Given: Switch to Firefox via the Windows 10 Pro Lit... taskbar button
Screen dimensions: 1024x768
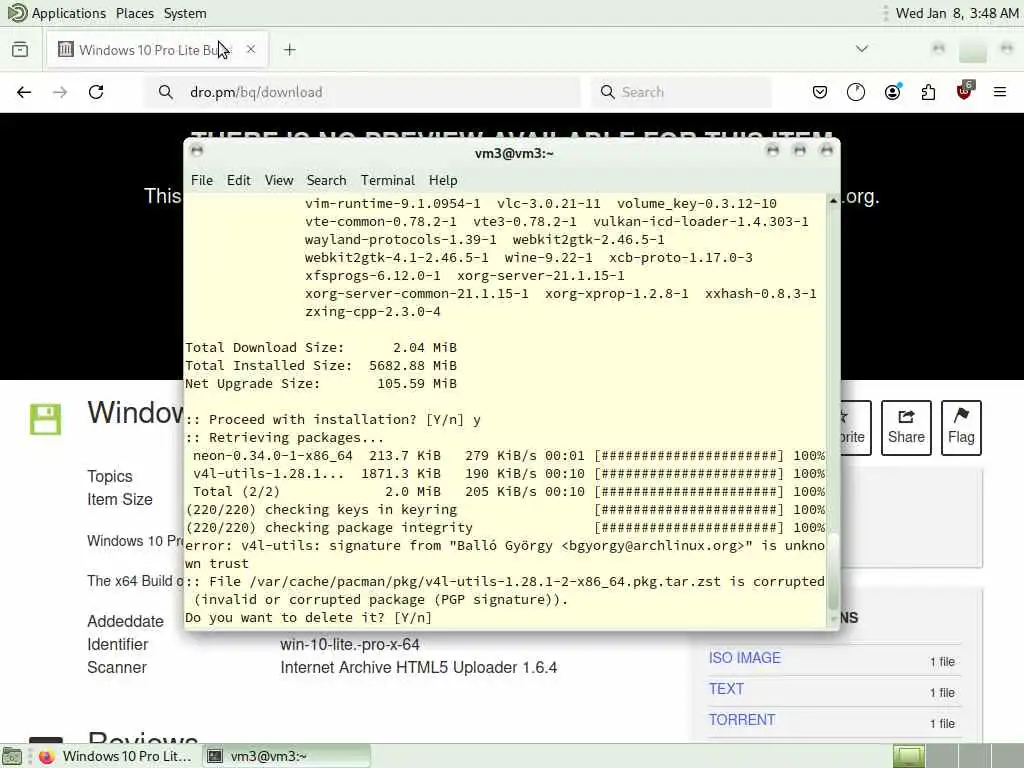Looking at the screenshot, I should (x=116, y=756).
